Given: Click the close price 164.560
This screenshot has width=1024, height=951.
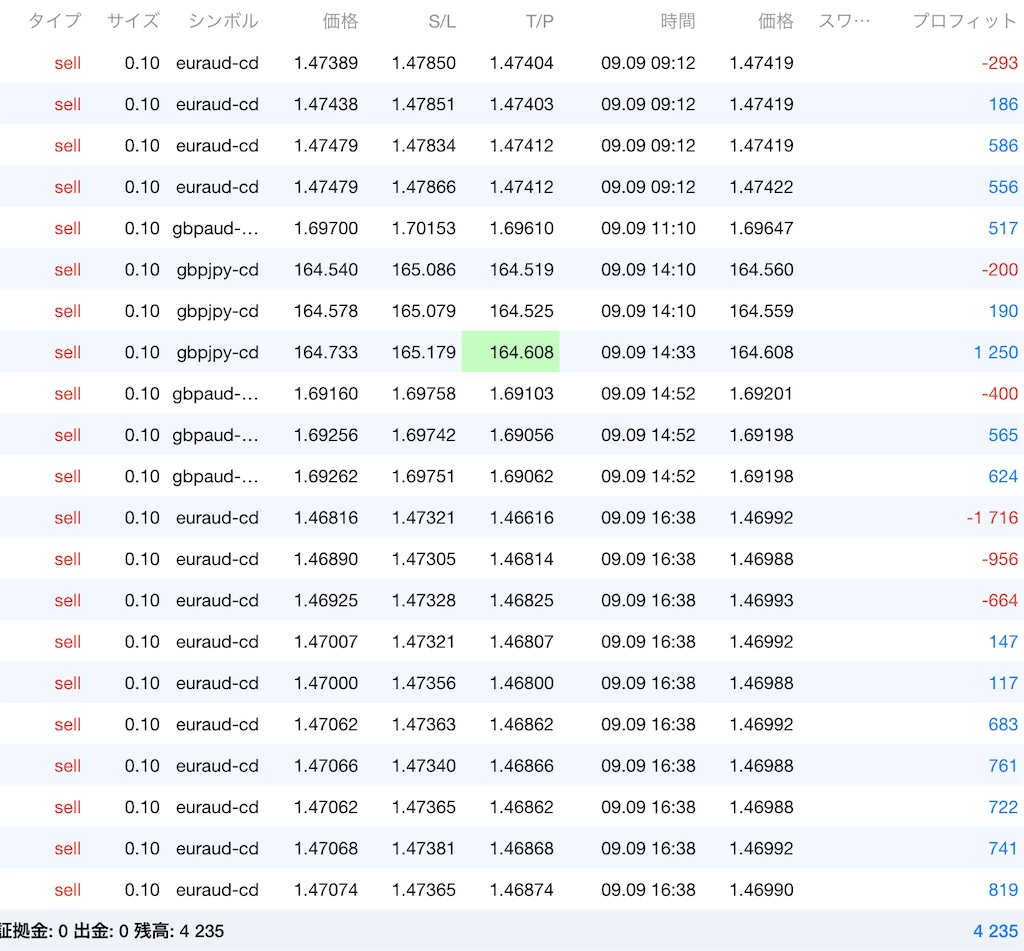Looking at the screenshot, I should point(761,269).
